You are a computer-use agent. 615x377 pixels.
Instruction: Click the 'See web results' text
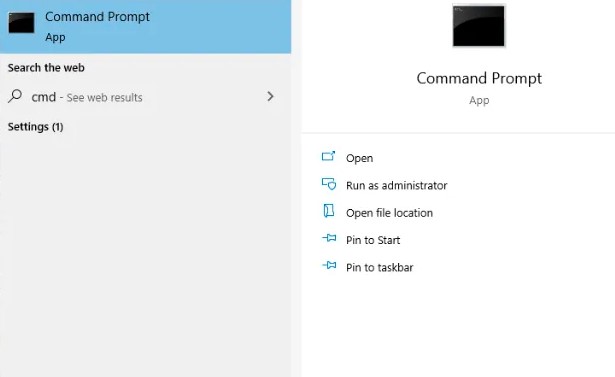click(104, 97)
